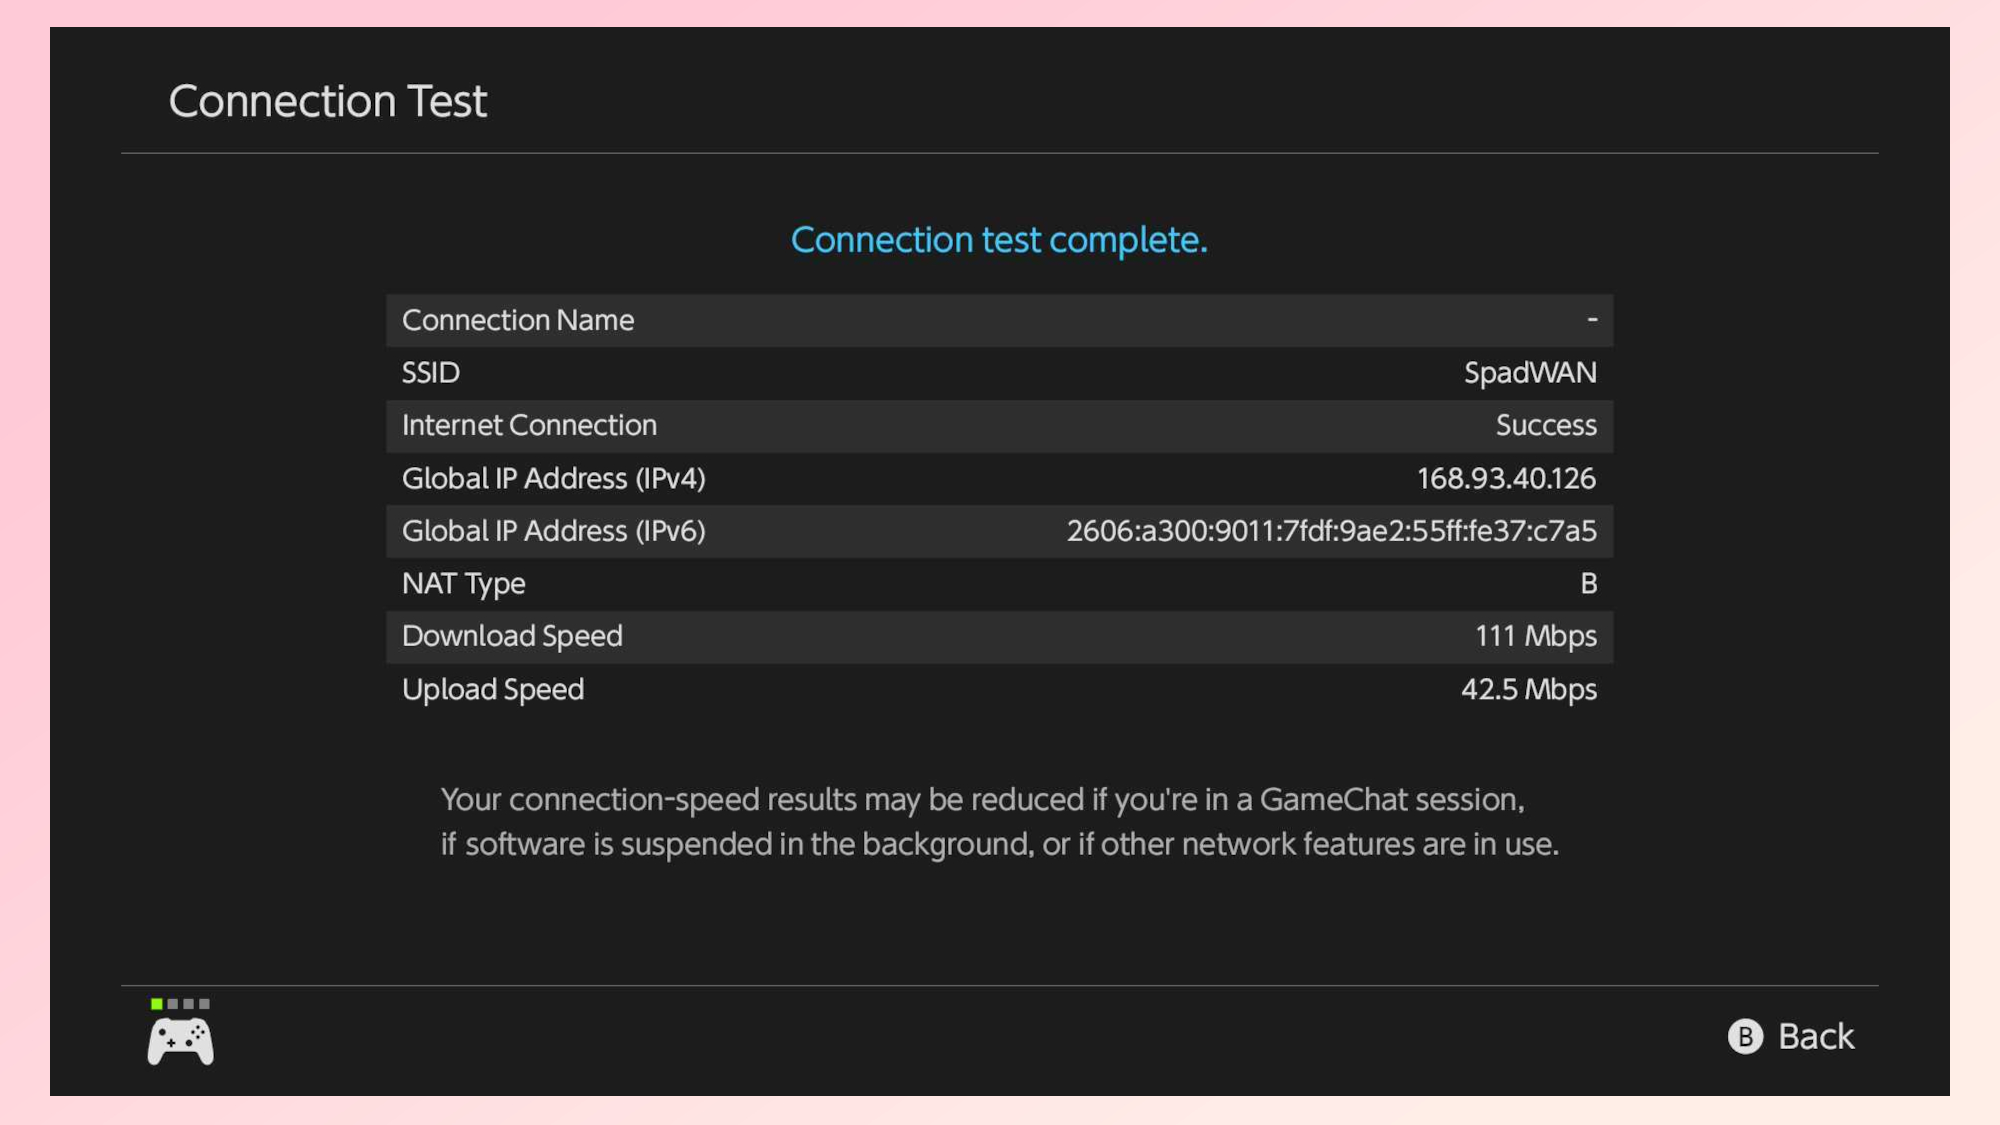Click the SpadWAN network name value
This screenshot has height=1125, width=2000.
[1530, 373]
